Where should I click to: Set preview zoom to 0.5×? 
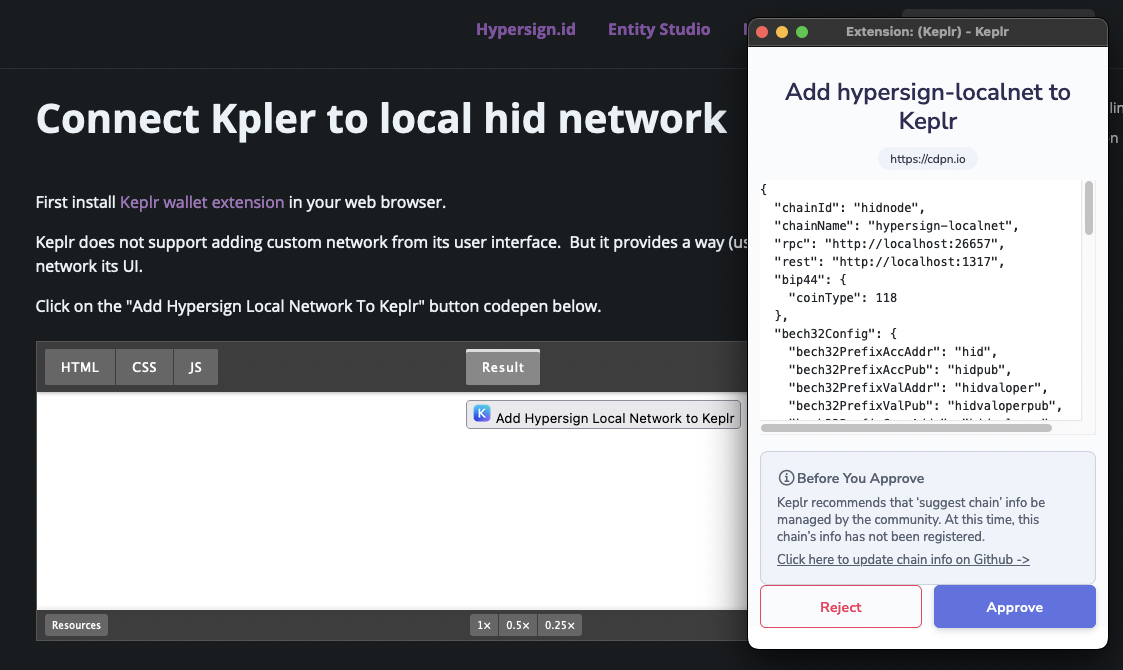point(517,625)
